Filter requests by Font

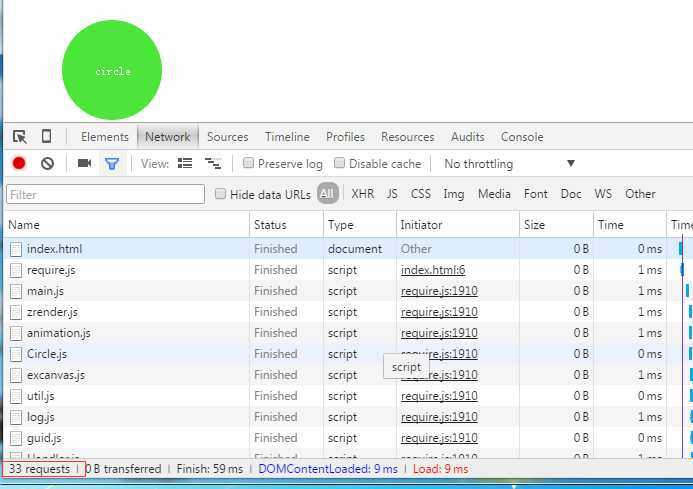[536, 194]
